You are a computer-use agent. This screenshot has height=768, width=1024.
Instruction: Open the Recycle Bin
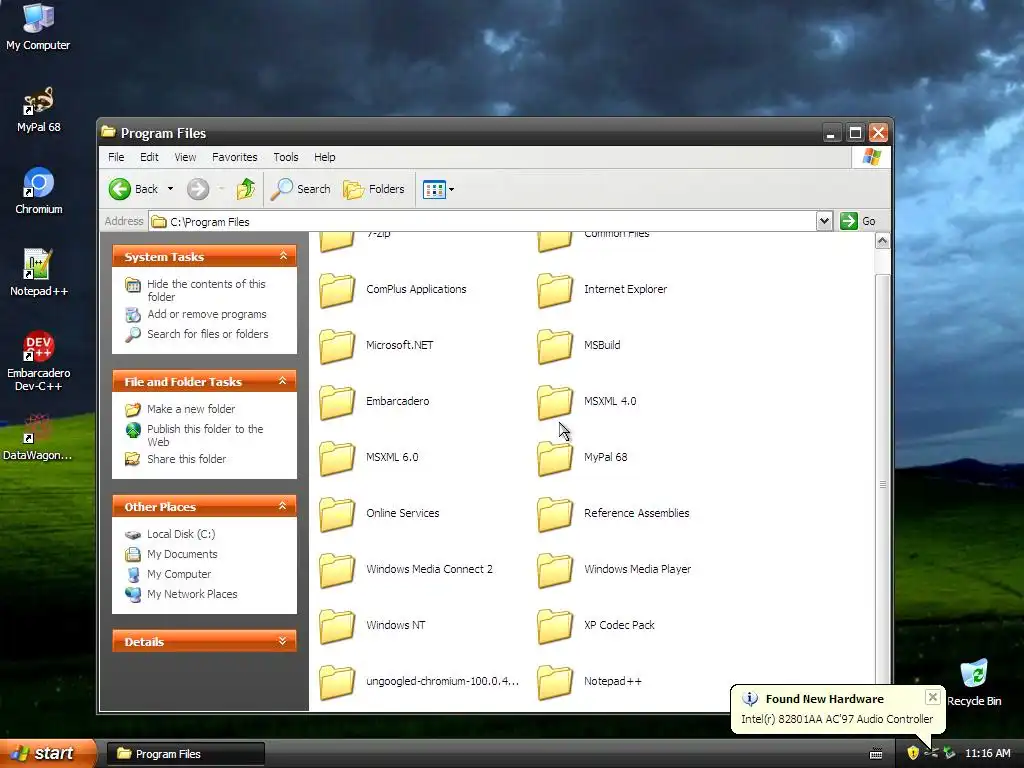pos(974,683)
